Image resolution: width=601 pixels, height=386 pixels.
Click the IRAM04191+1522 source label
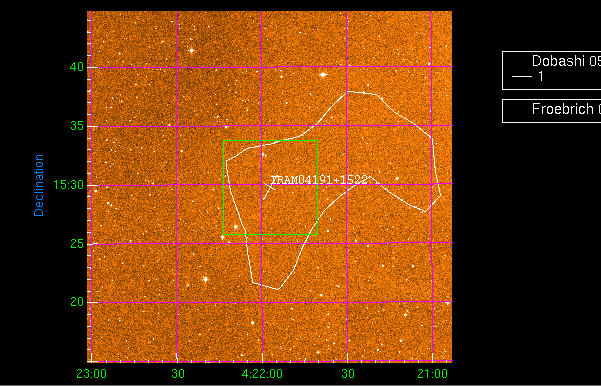pyautogui.click(x=319, y=180)
